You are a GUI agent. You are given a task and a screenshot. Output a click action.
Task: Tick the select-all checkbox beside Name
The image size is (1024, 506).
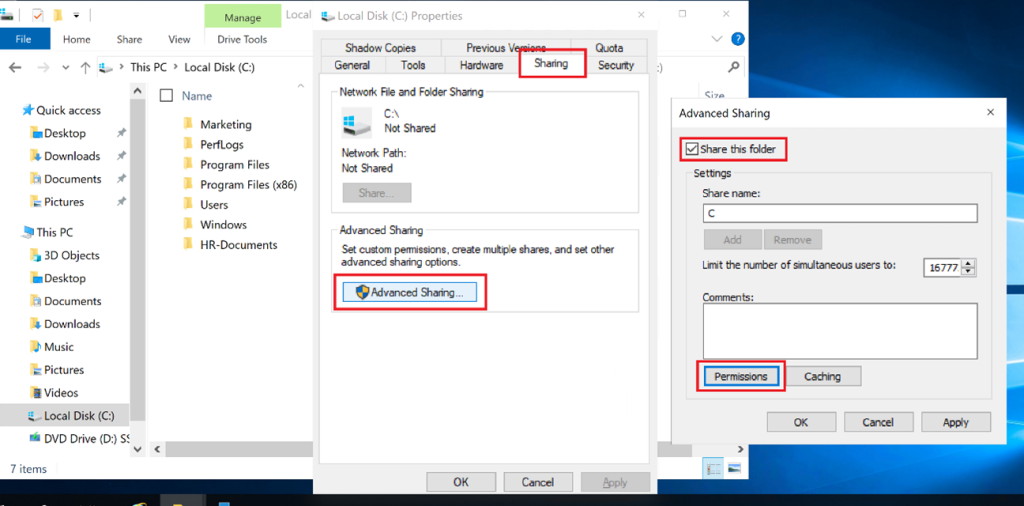click(x=167, y=96)
